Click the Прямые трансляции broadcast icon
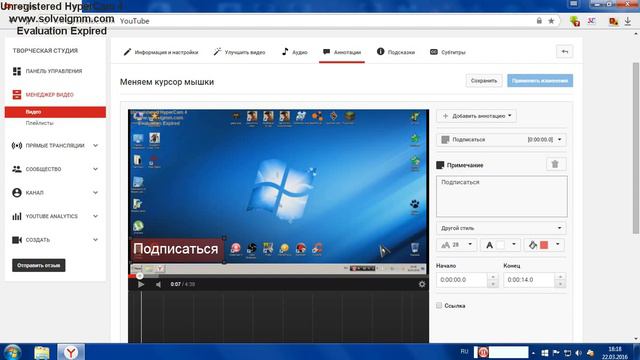This screenshot has width=640, height=360. (17, 146)
